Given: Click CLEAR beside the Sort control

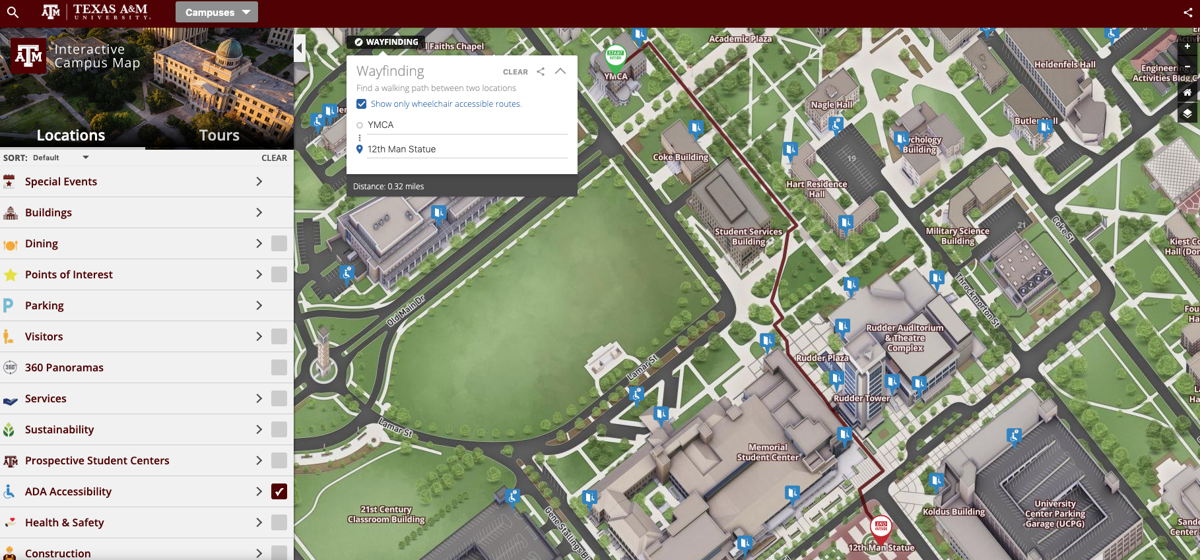Looking at the screenshot, I should coord(274,158).
